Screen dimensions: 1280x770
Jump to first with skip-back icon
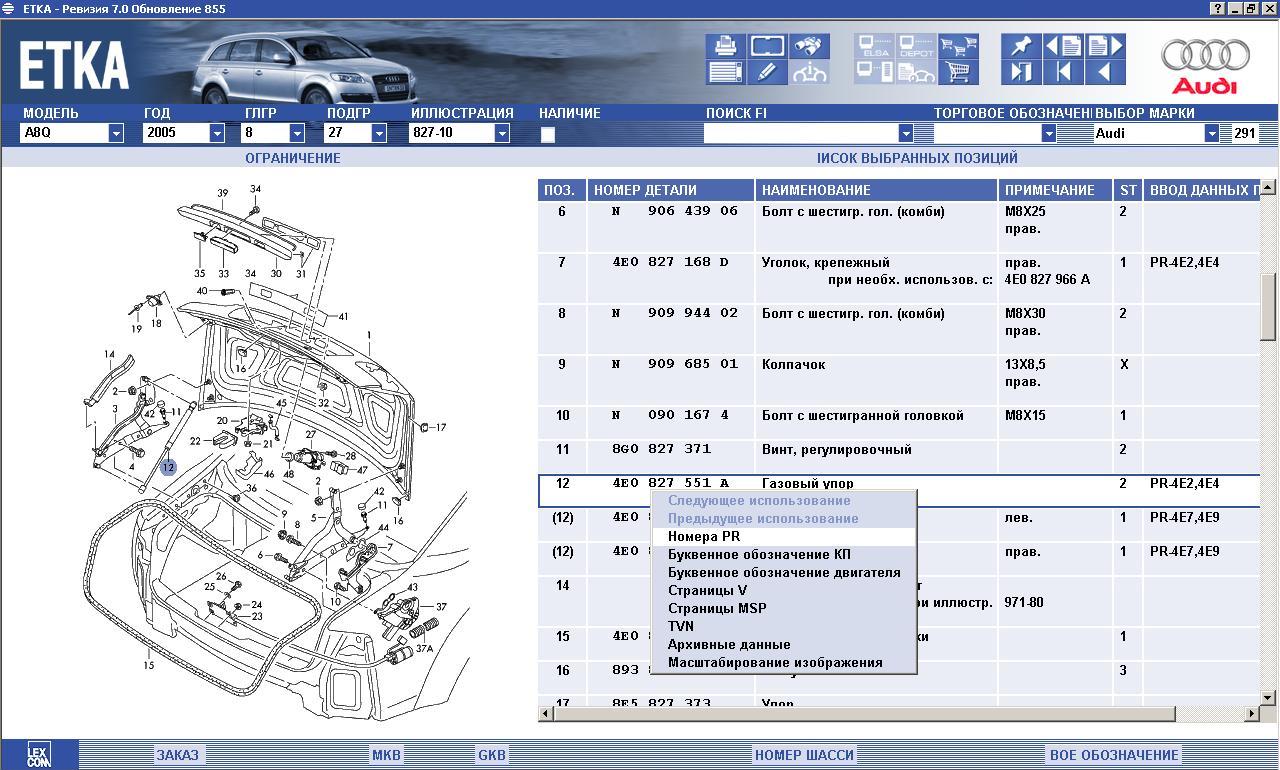[x=1063, y=72]
